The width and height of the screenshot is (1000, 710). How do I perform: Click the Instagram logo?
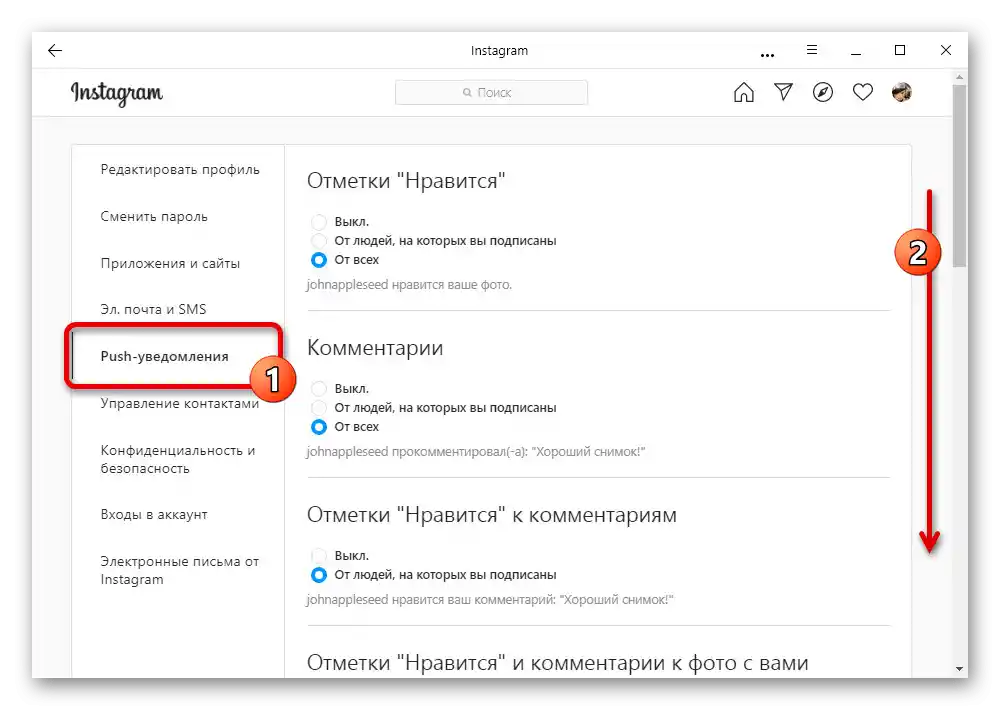(x=116, y=93)
